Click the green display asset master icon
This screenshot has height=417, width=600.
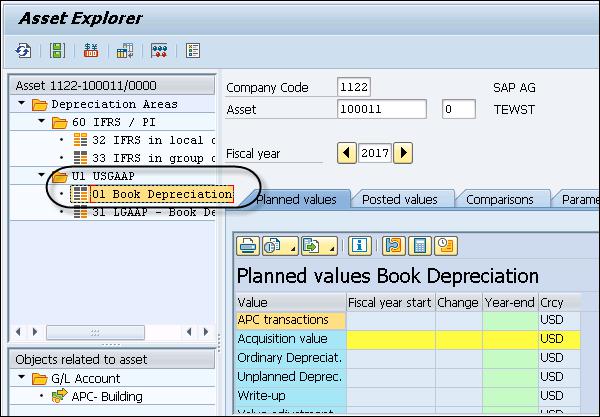(57, 50)
